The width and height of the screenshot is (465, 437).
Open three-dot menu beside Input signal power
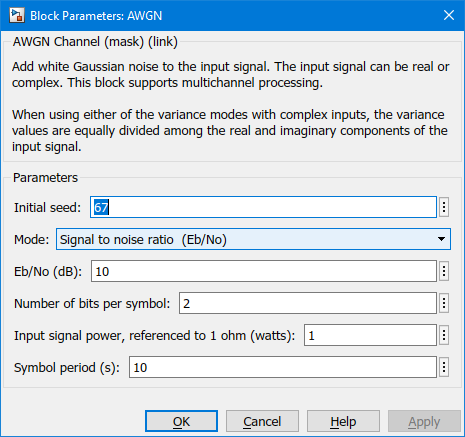444,335
